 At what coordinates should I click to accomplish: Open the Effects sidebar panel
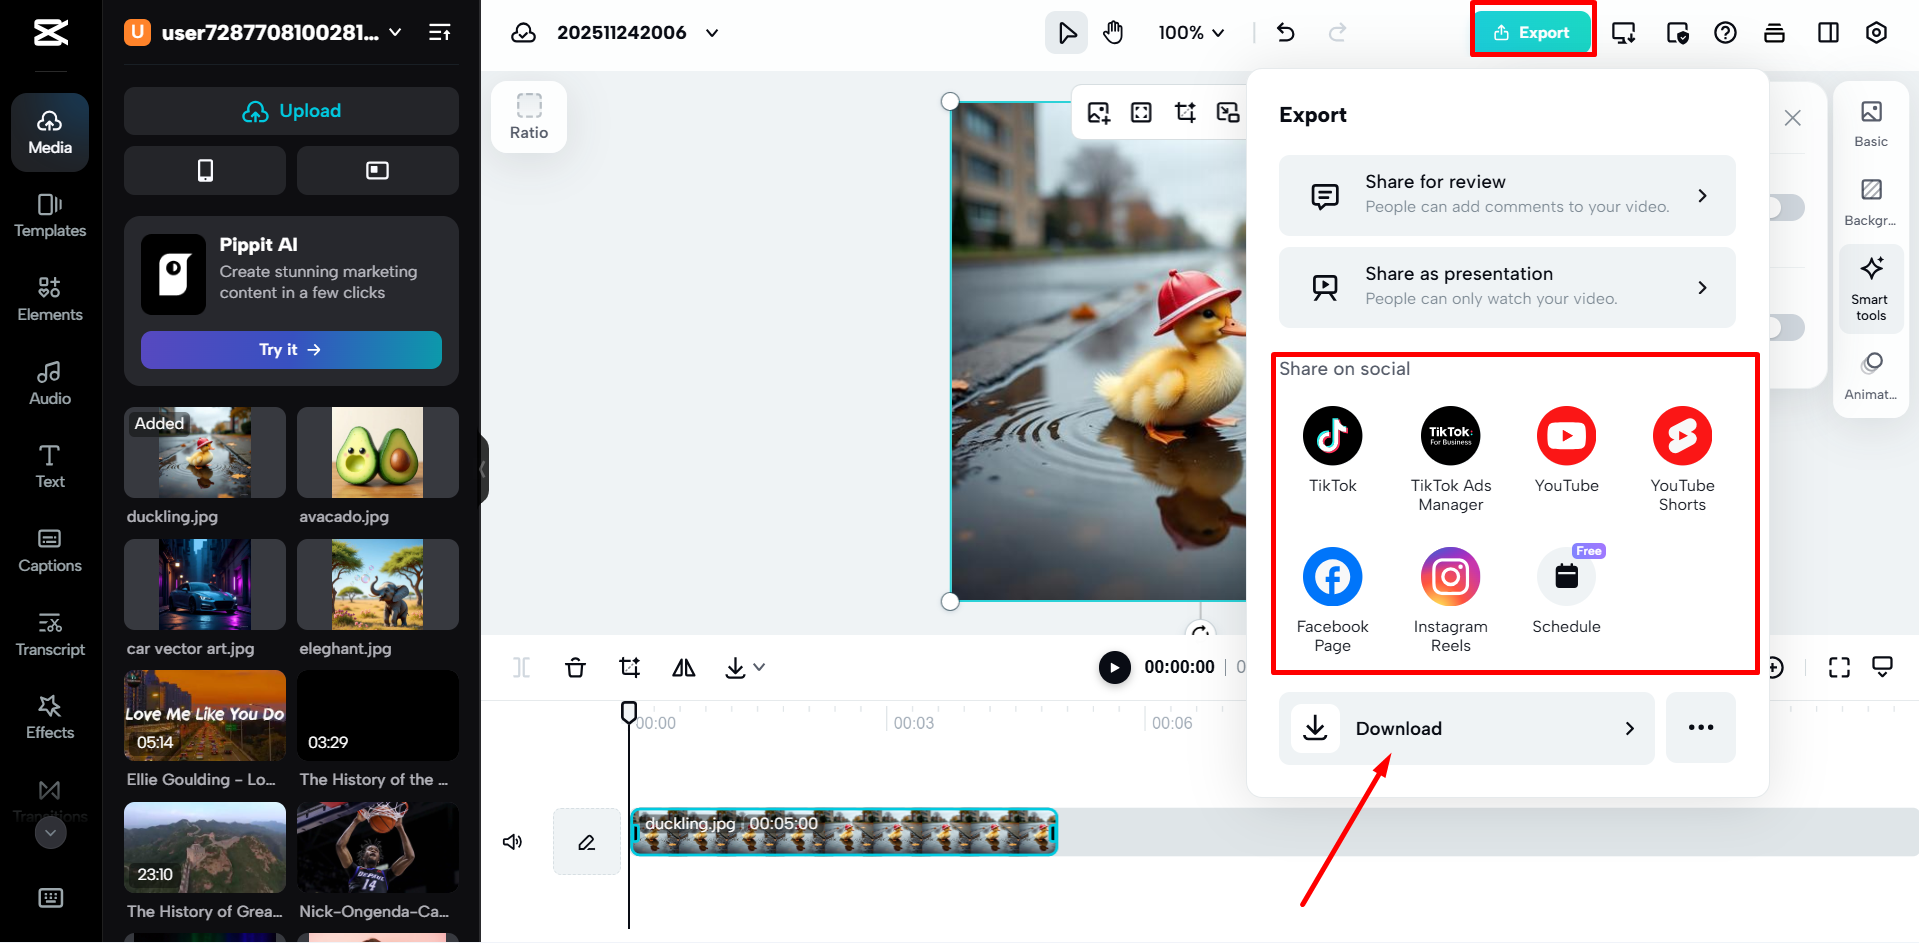[x=50, y=717]
